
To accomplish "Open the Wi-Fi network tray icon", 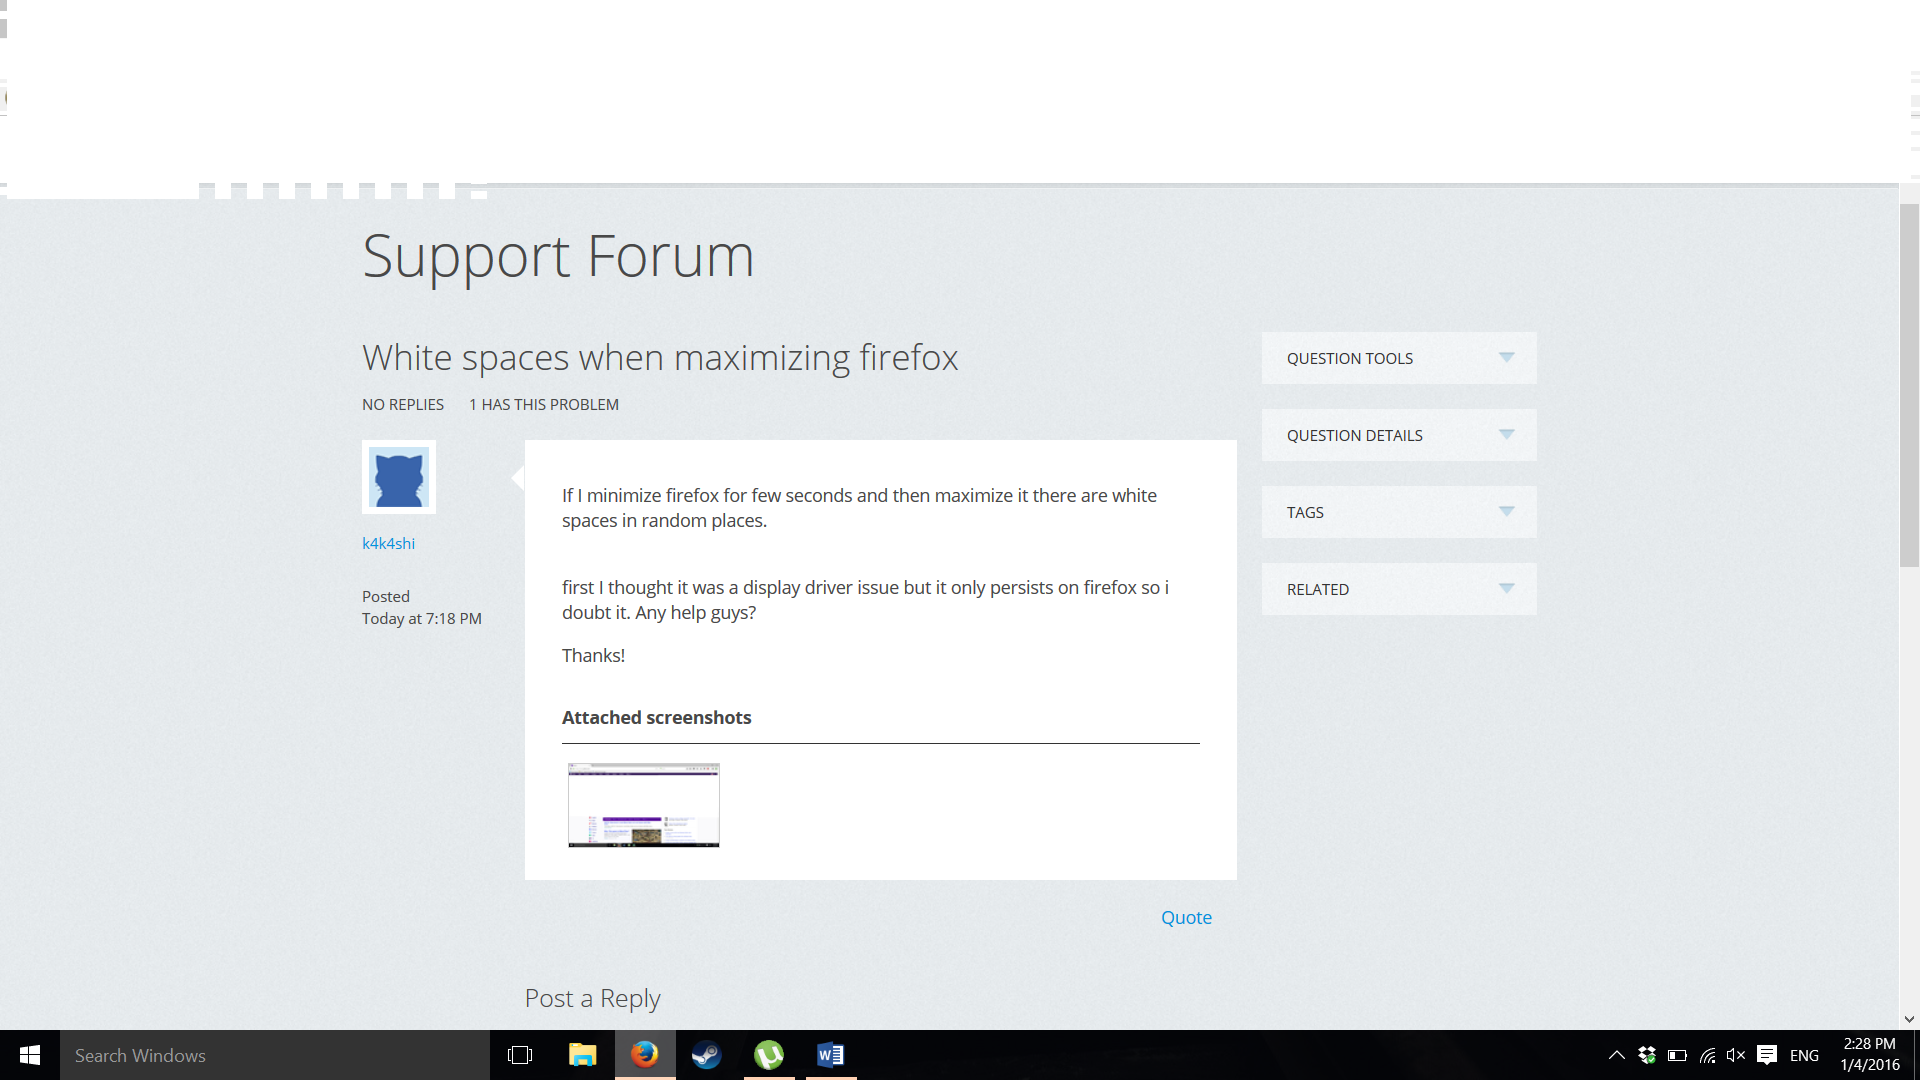I will [1707, 1055].
